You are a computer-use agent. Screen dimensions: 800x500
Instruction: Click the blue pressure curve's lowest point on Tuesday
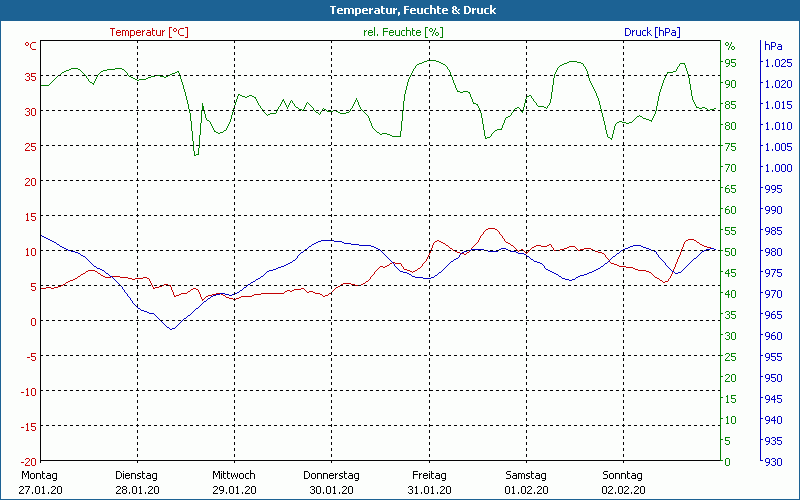click(x=171, y=329)
